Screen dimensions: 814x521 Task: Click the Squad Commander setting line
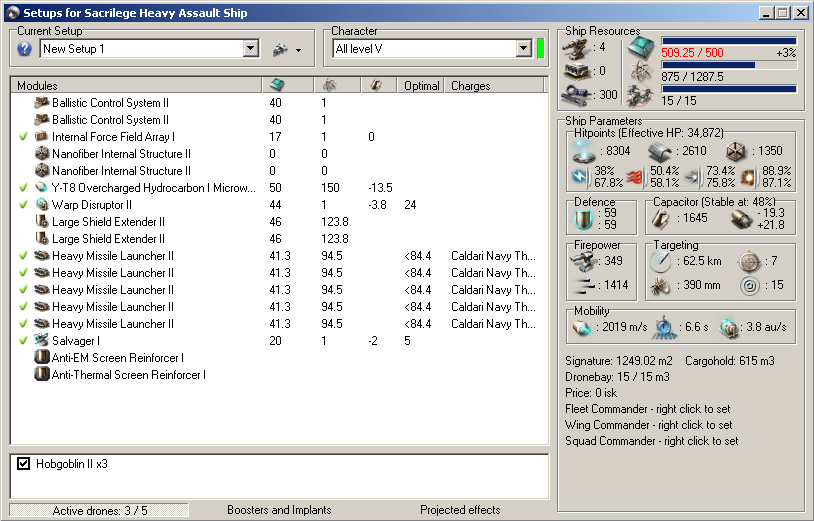[x=651, y=441]
